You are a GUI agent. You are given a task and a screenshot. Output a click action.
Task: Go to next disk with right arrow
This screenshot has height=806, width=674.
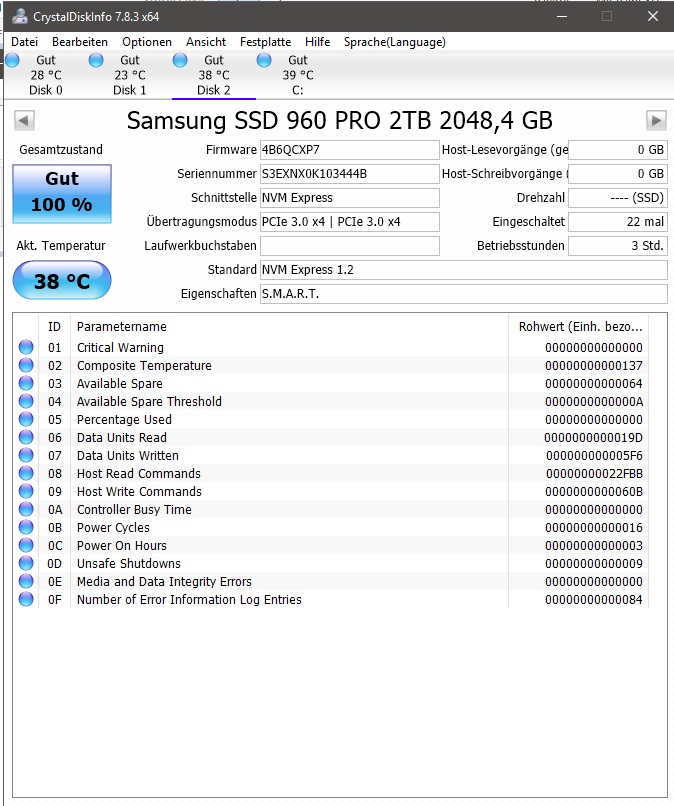656,121
